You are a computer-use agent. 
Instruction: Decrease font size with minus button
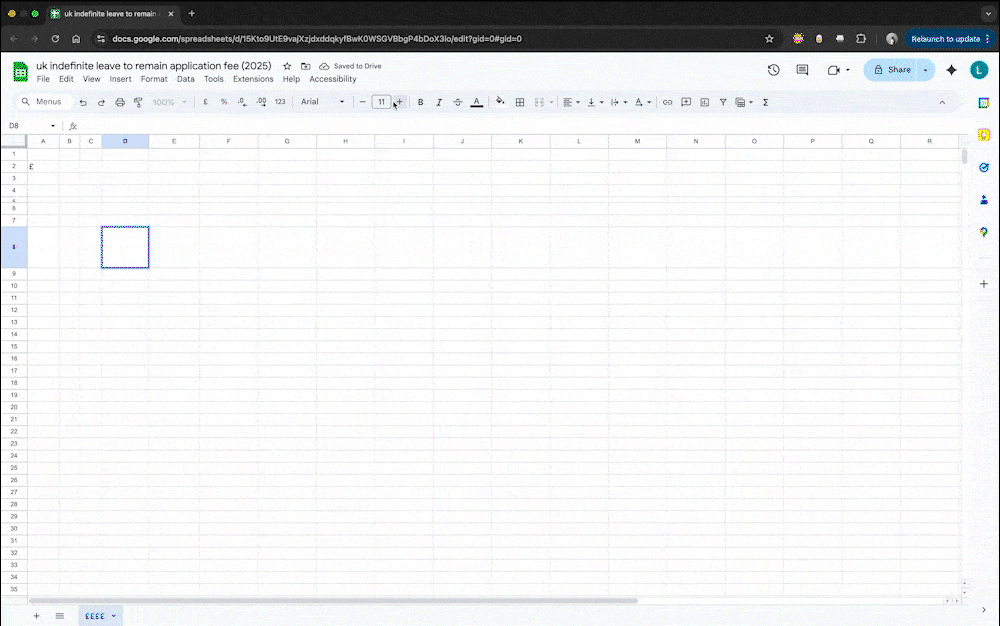tap(362, 102)
